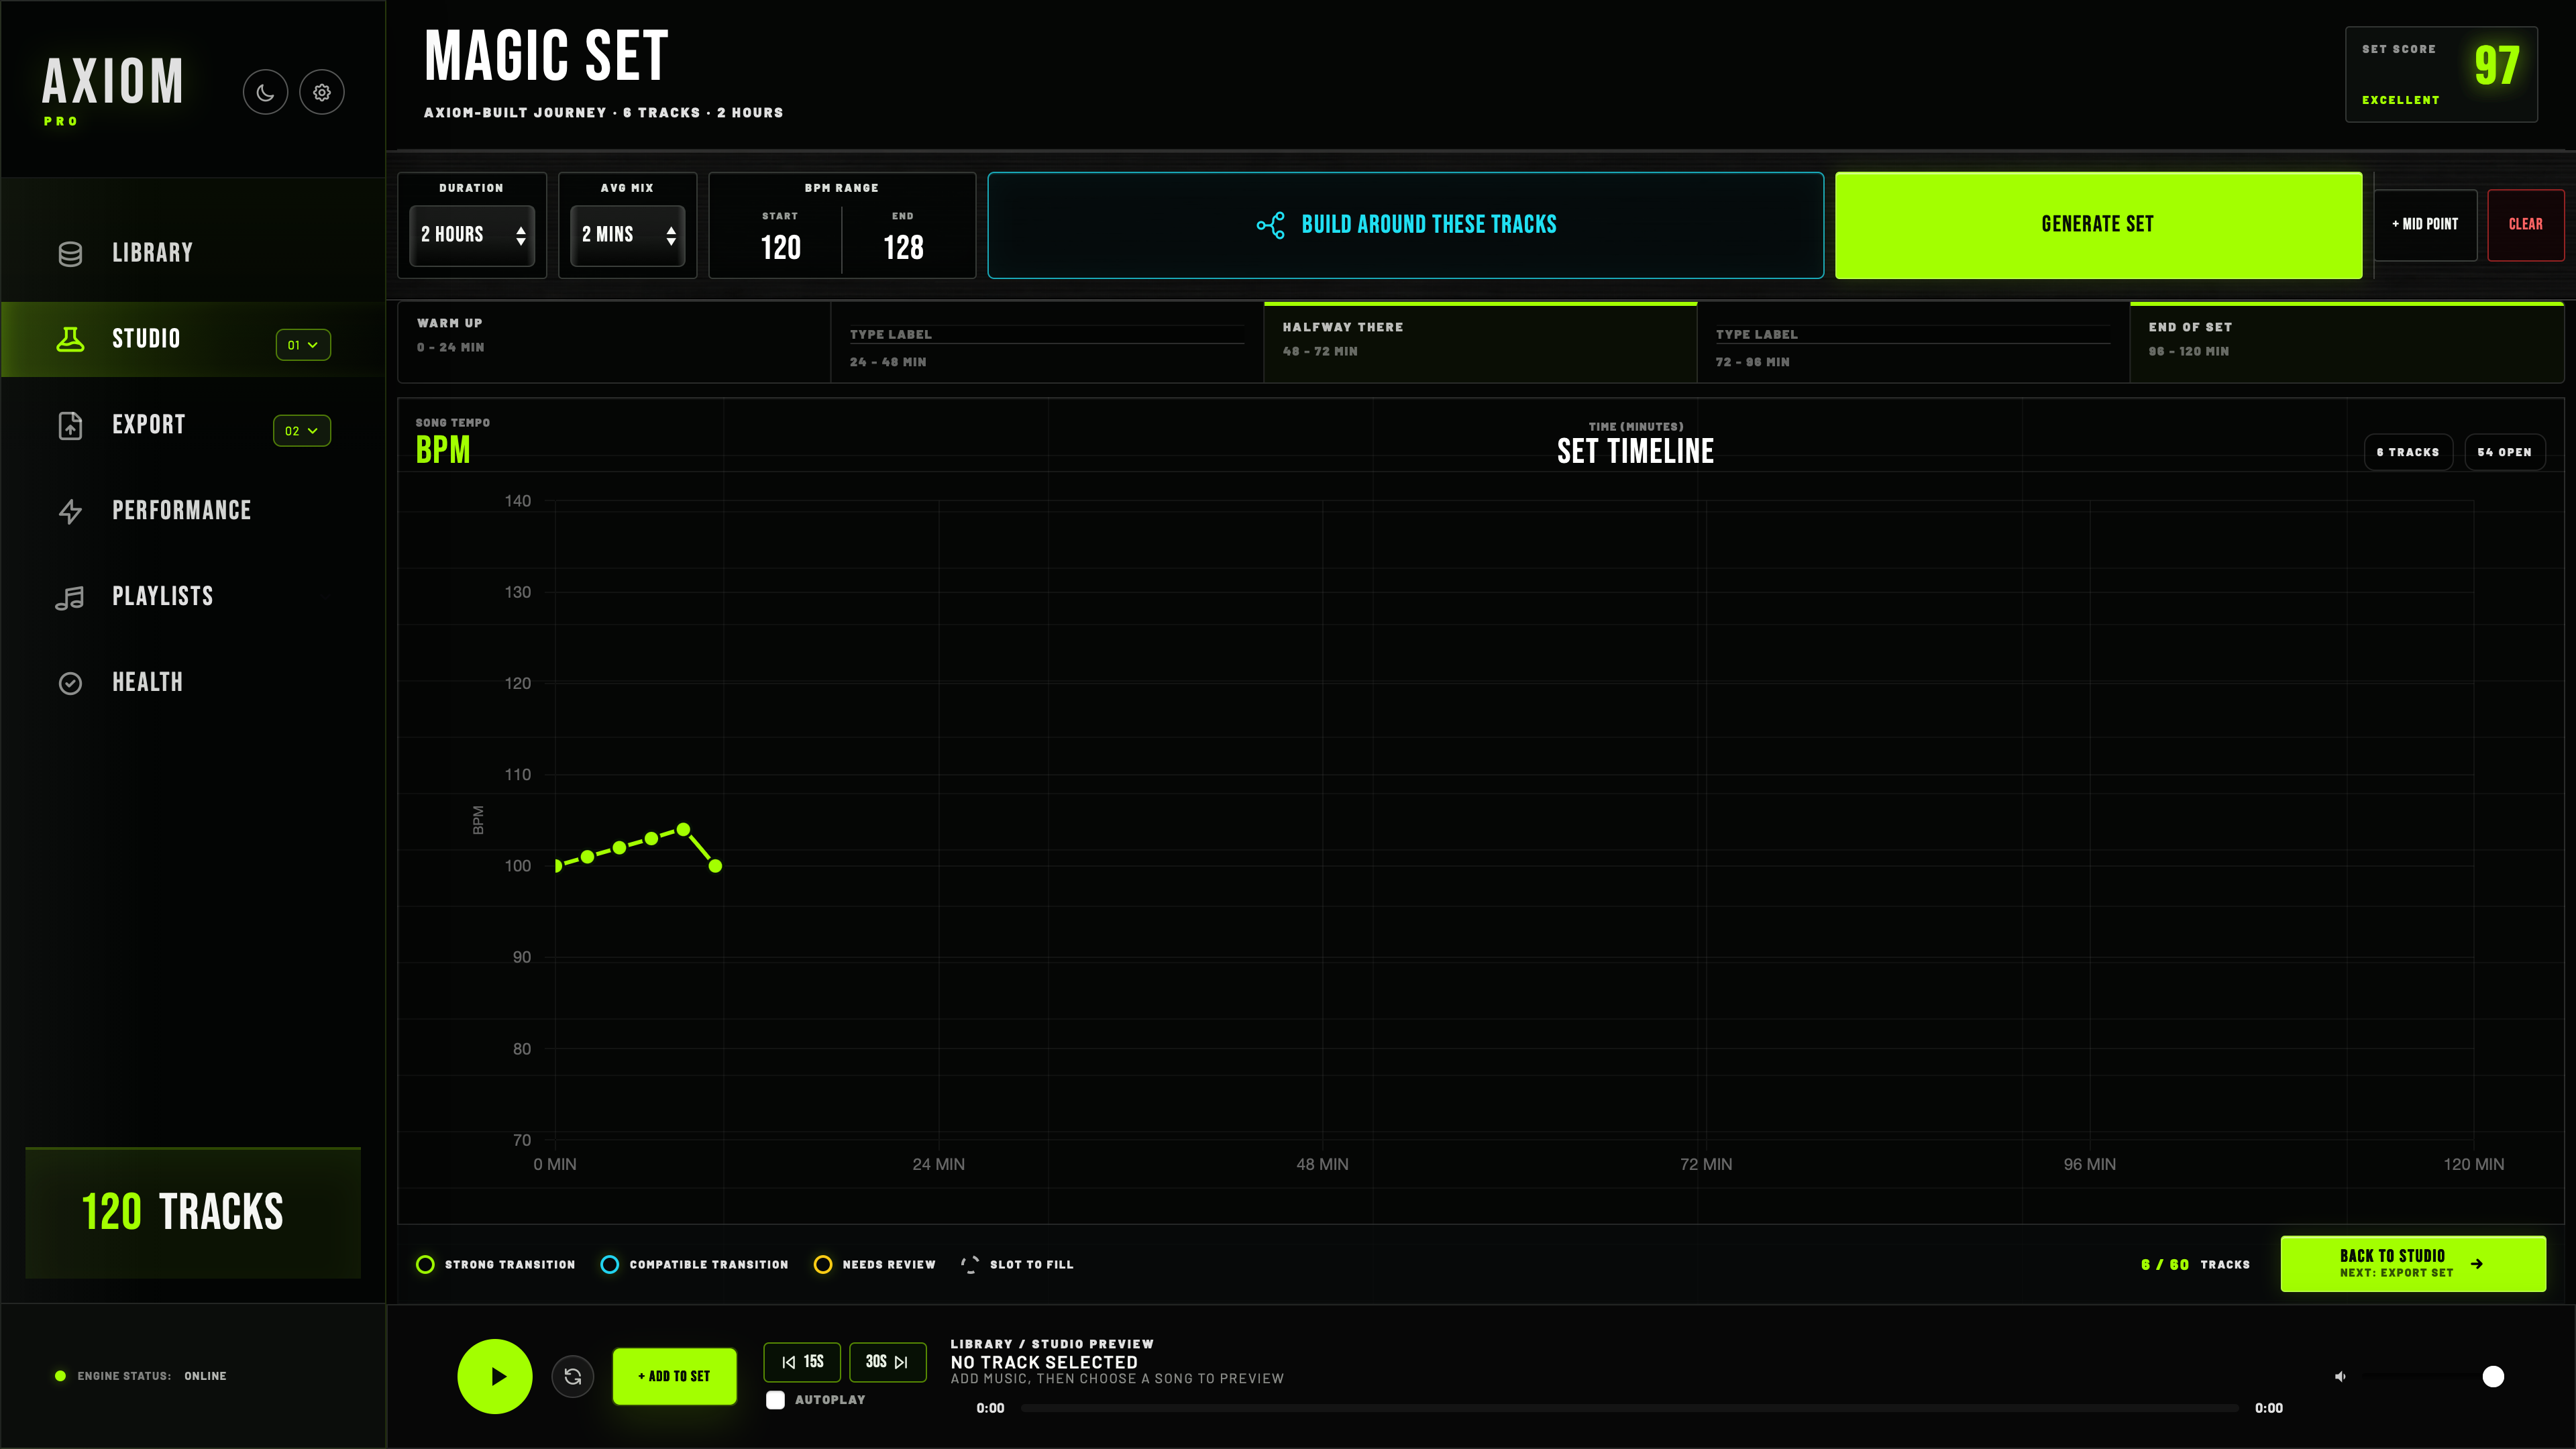Click the Type Label field for 24 - 48 min
2576x1449 pixels.
pyautogui.click(x=1046, y=334)
